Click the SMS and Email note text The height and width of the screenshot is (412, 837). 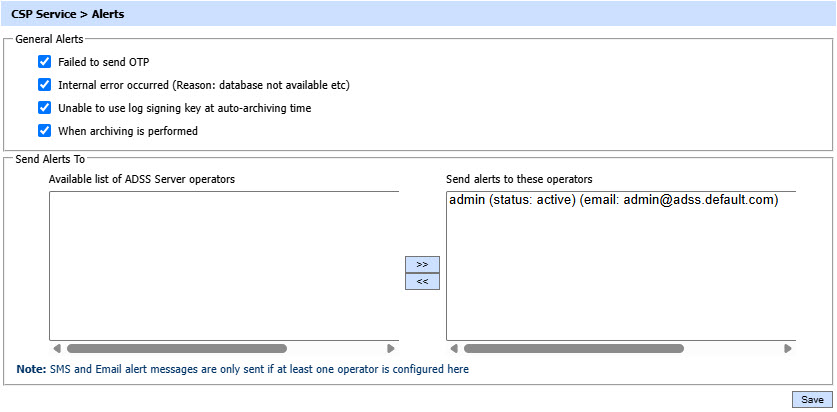point(258,369)
